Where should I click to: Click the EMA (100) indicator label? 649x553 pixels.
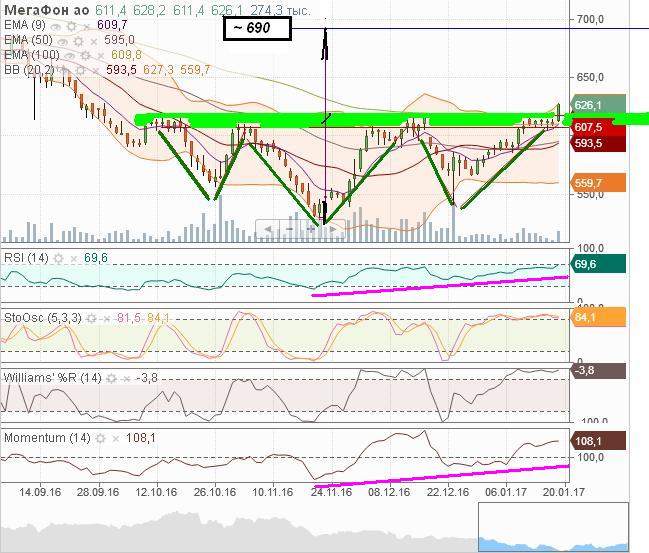click(x=32, y=55)
